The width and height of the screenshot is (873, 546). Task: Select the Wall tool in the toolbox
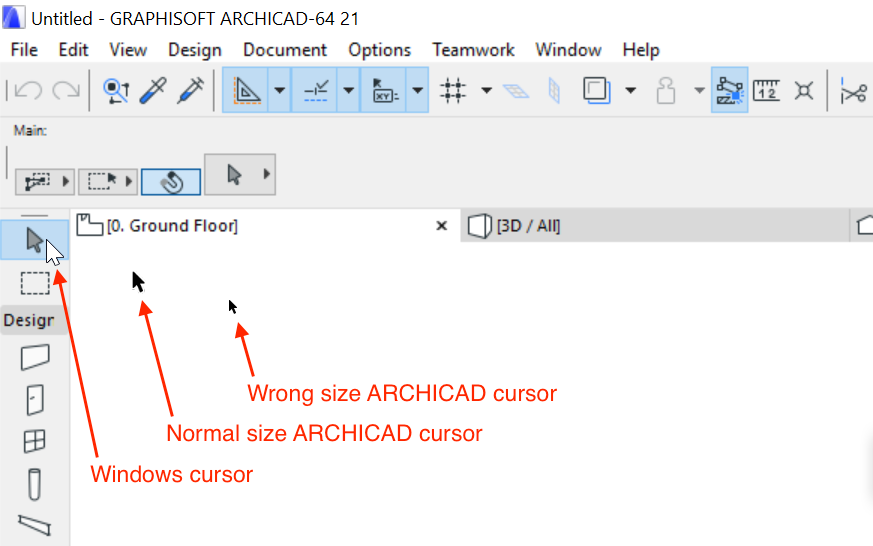(35, 357)
